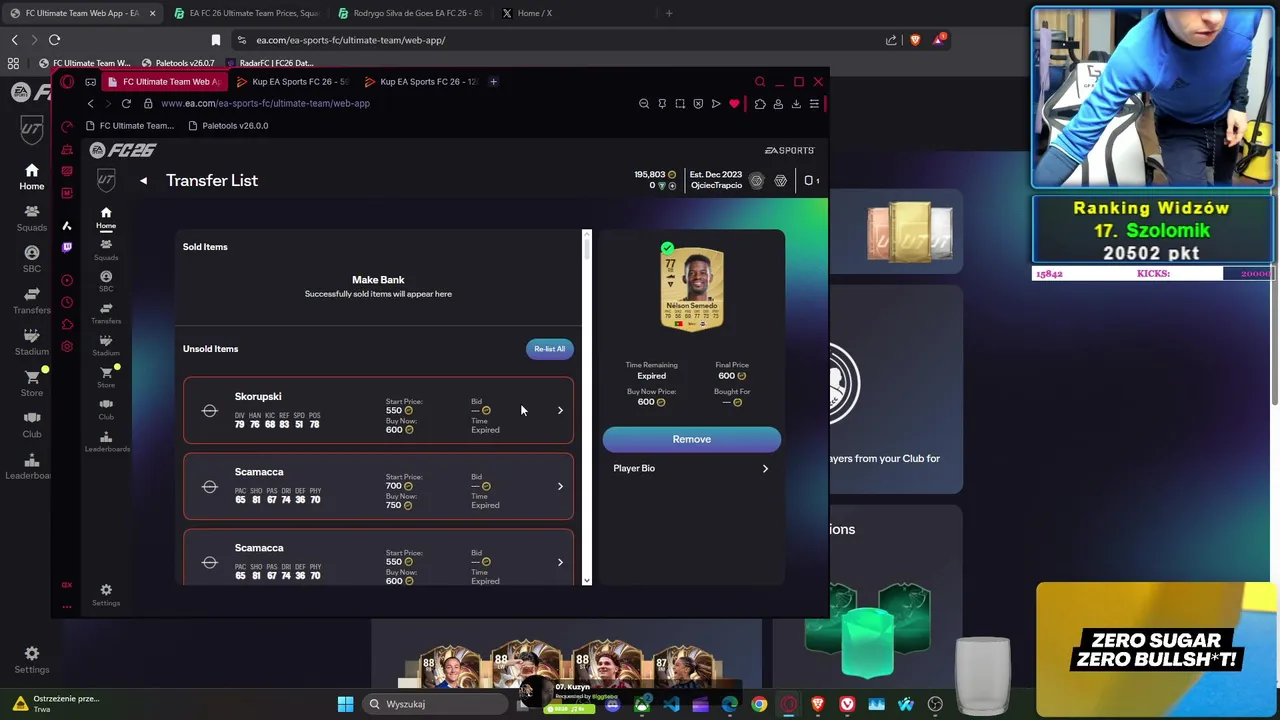Open Paletools v26.0.0 bookmark in Opera
Image resolution: width=1280 pixels, height=720 pixels.
coord(227,126)
